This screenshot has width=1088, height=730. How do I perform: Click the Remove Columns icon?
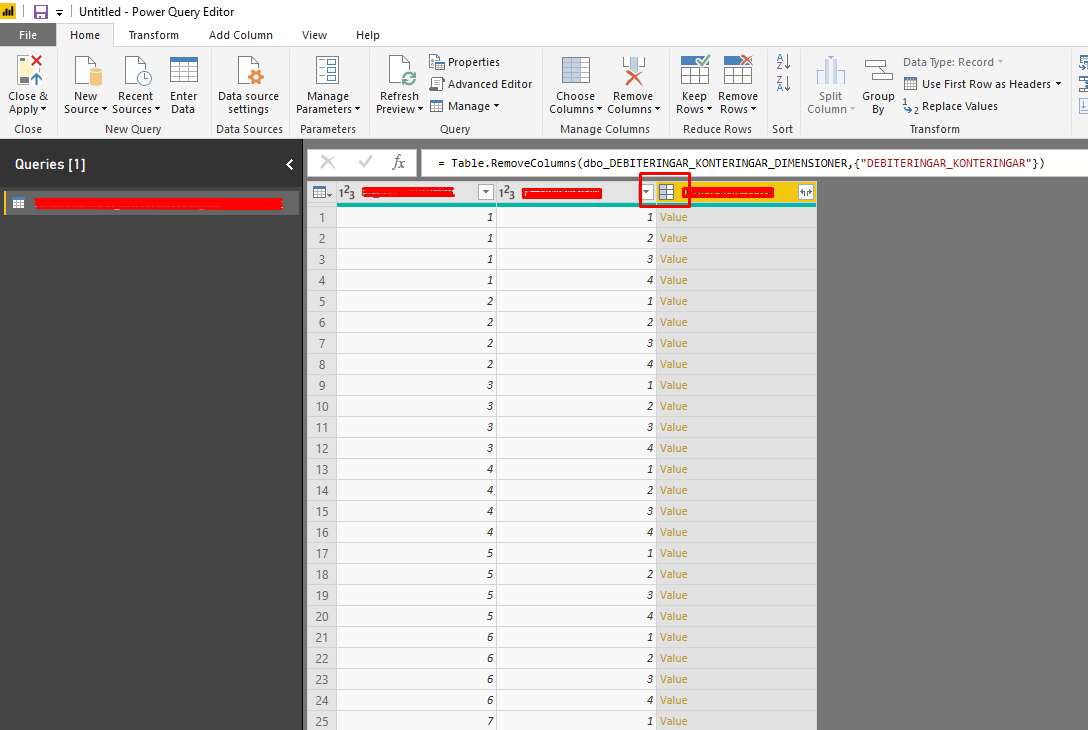634,70
